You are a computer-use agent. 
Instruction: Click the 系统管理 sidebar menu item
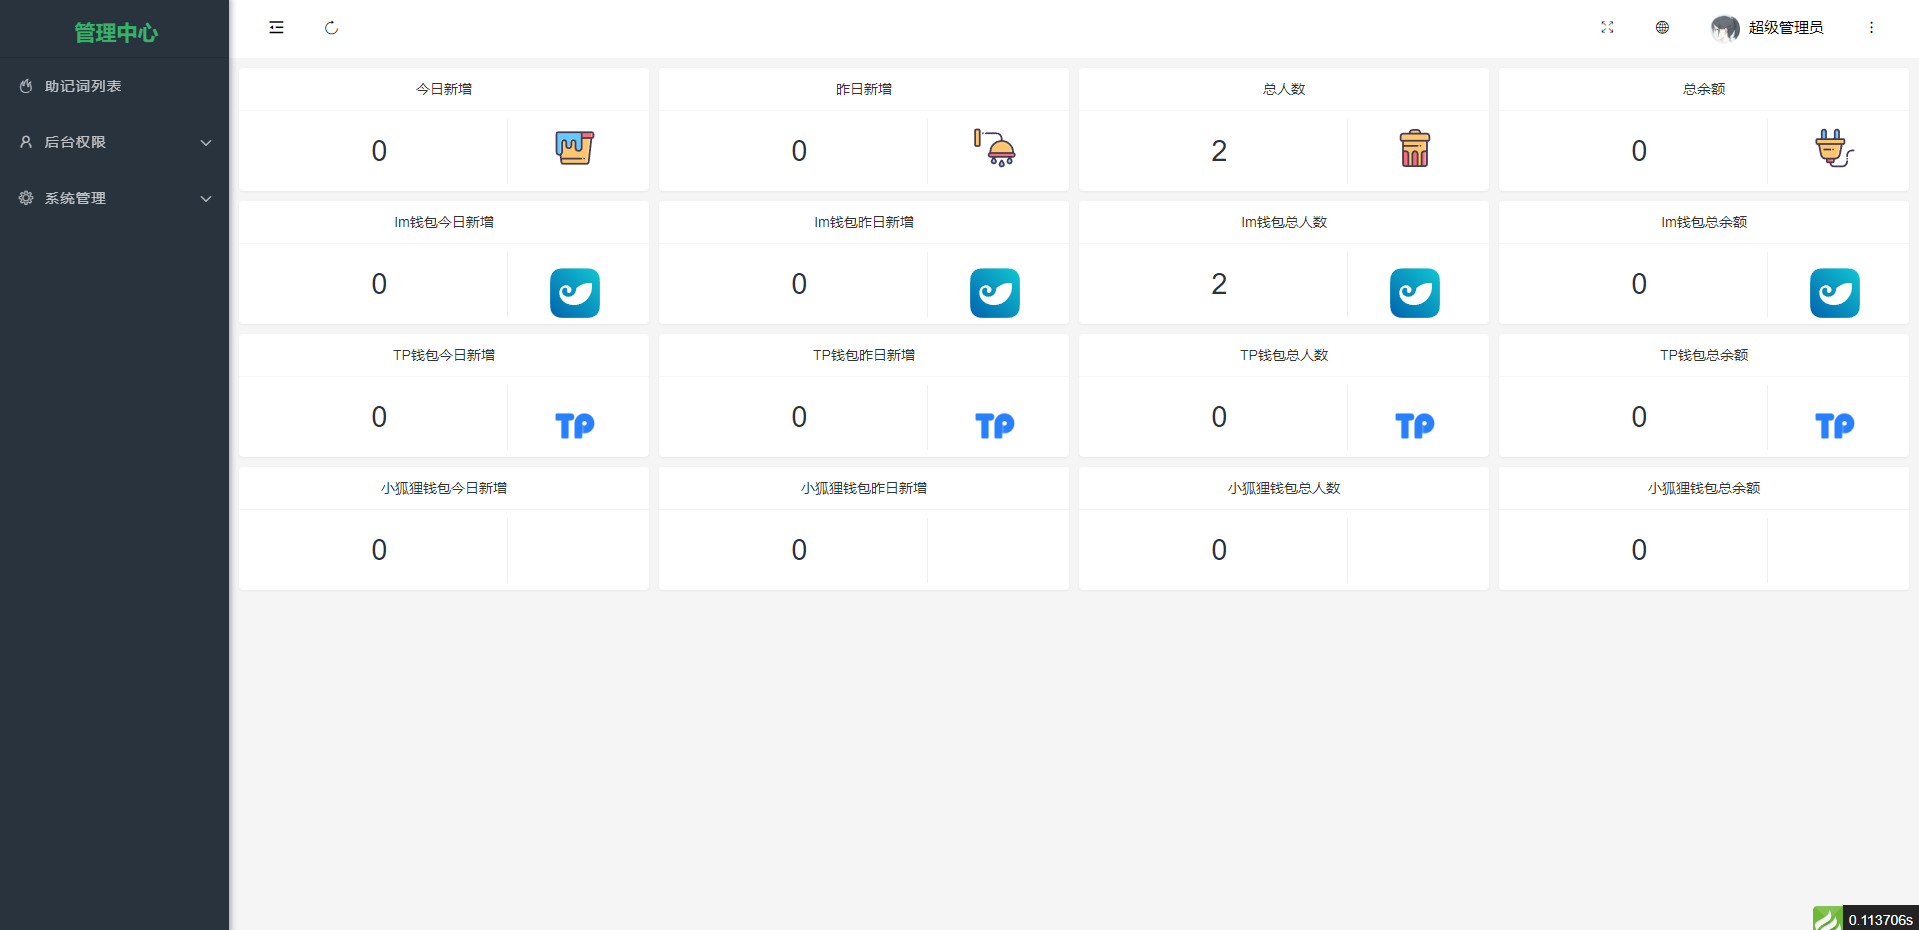pos(115,198)
